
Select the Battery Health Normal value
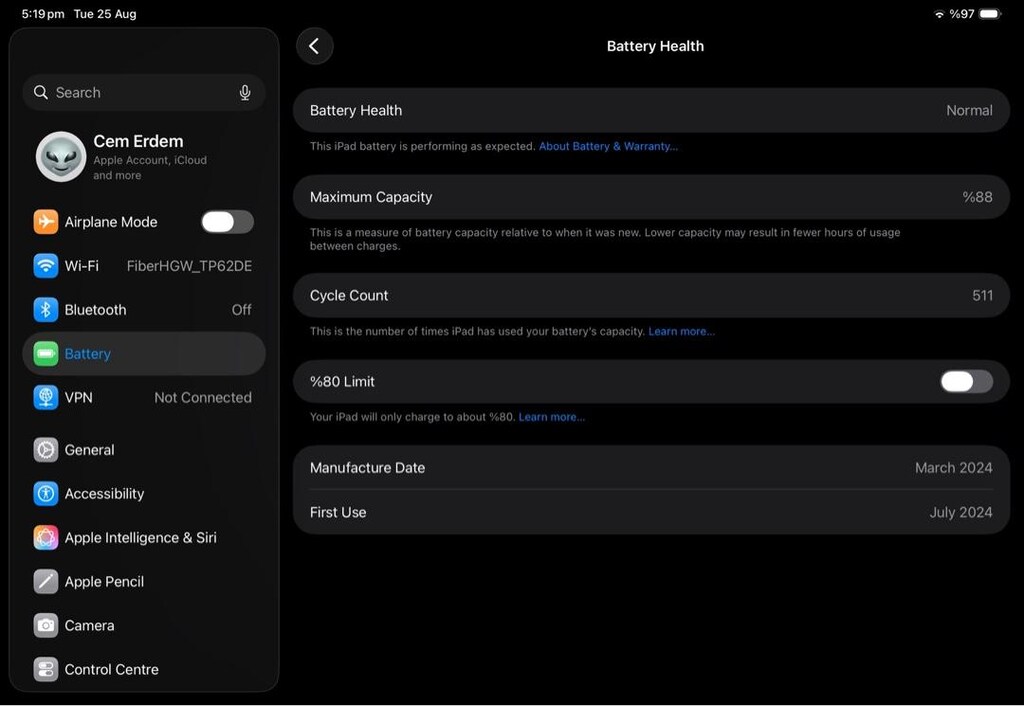(969, 110)
